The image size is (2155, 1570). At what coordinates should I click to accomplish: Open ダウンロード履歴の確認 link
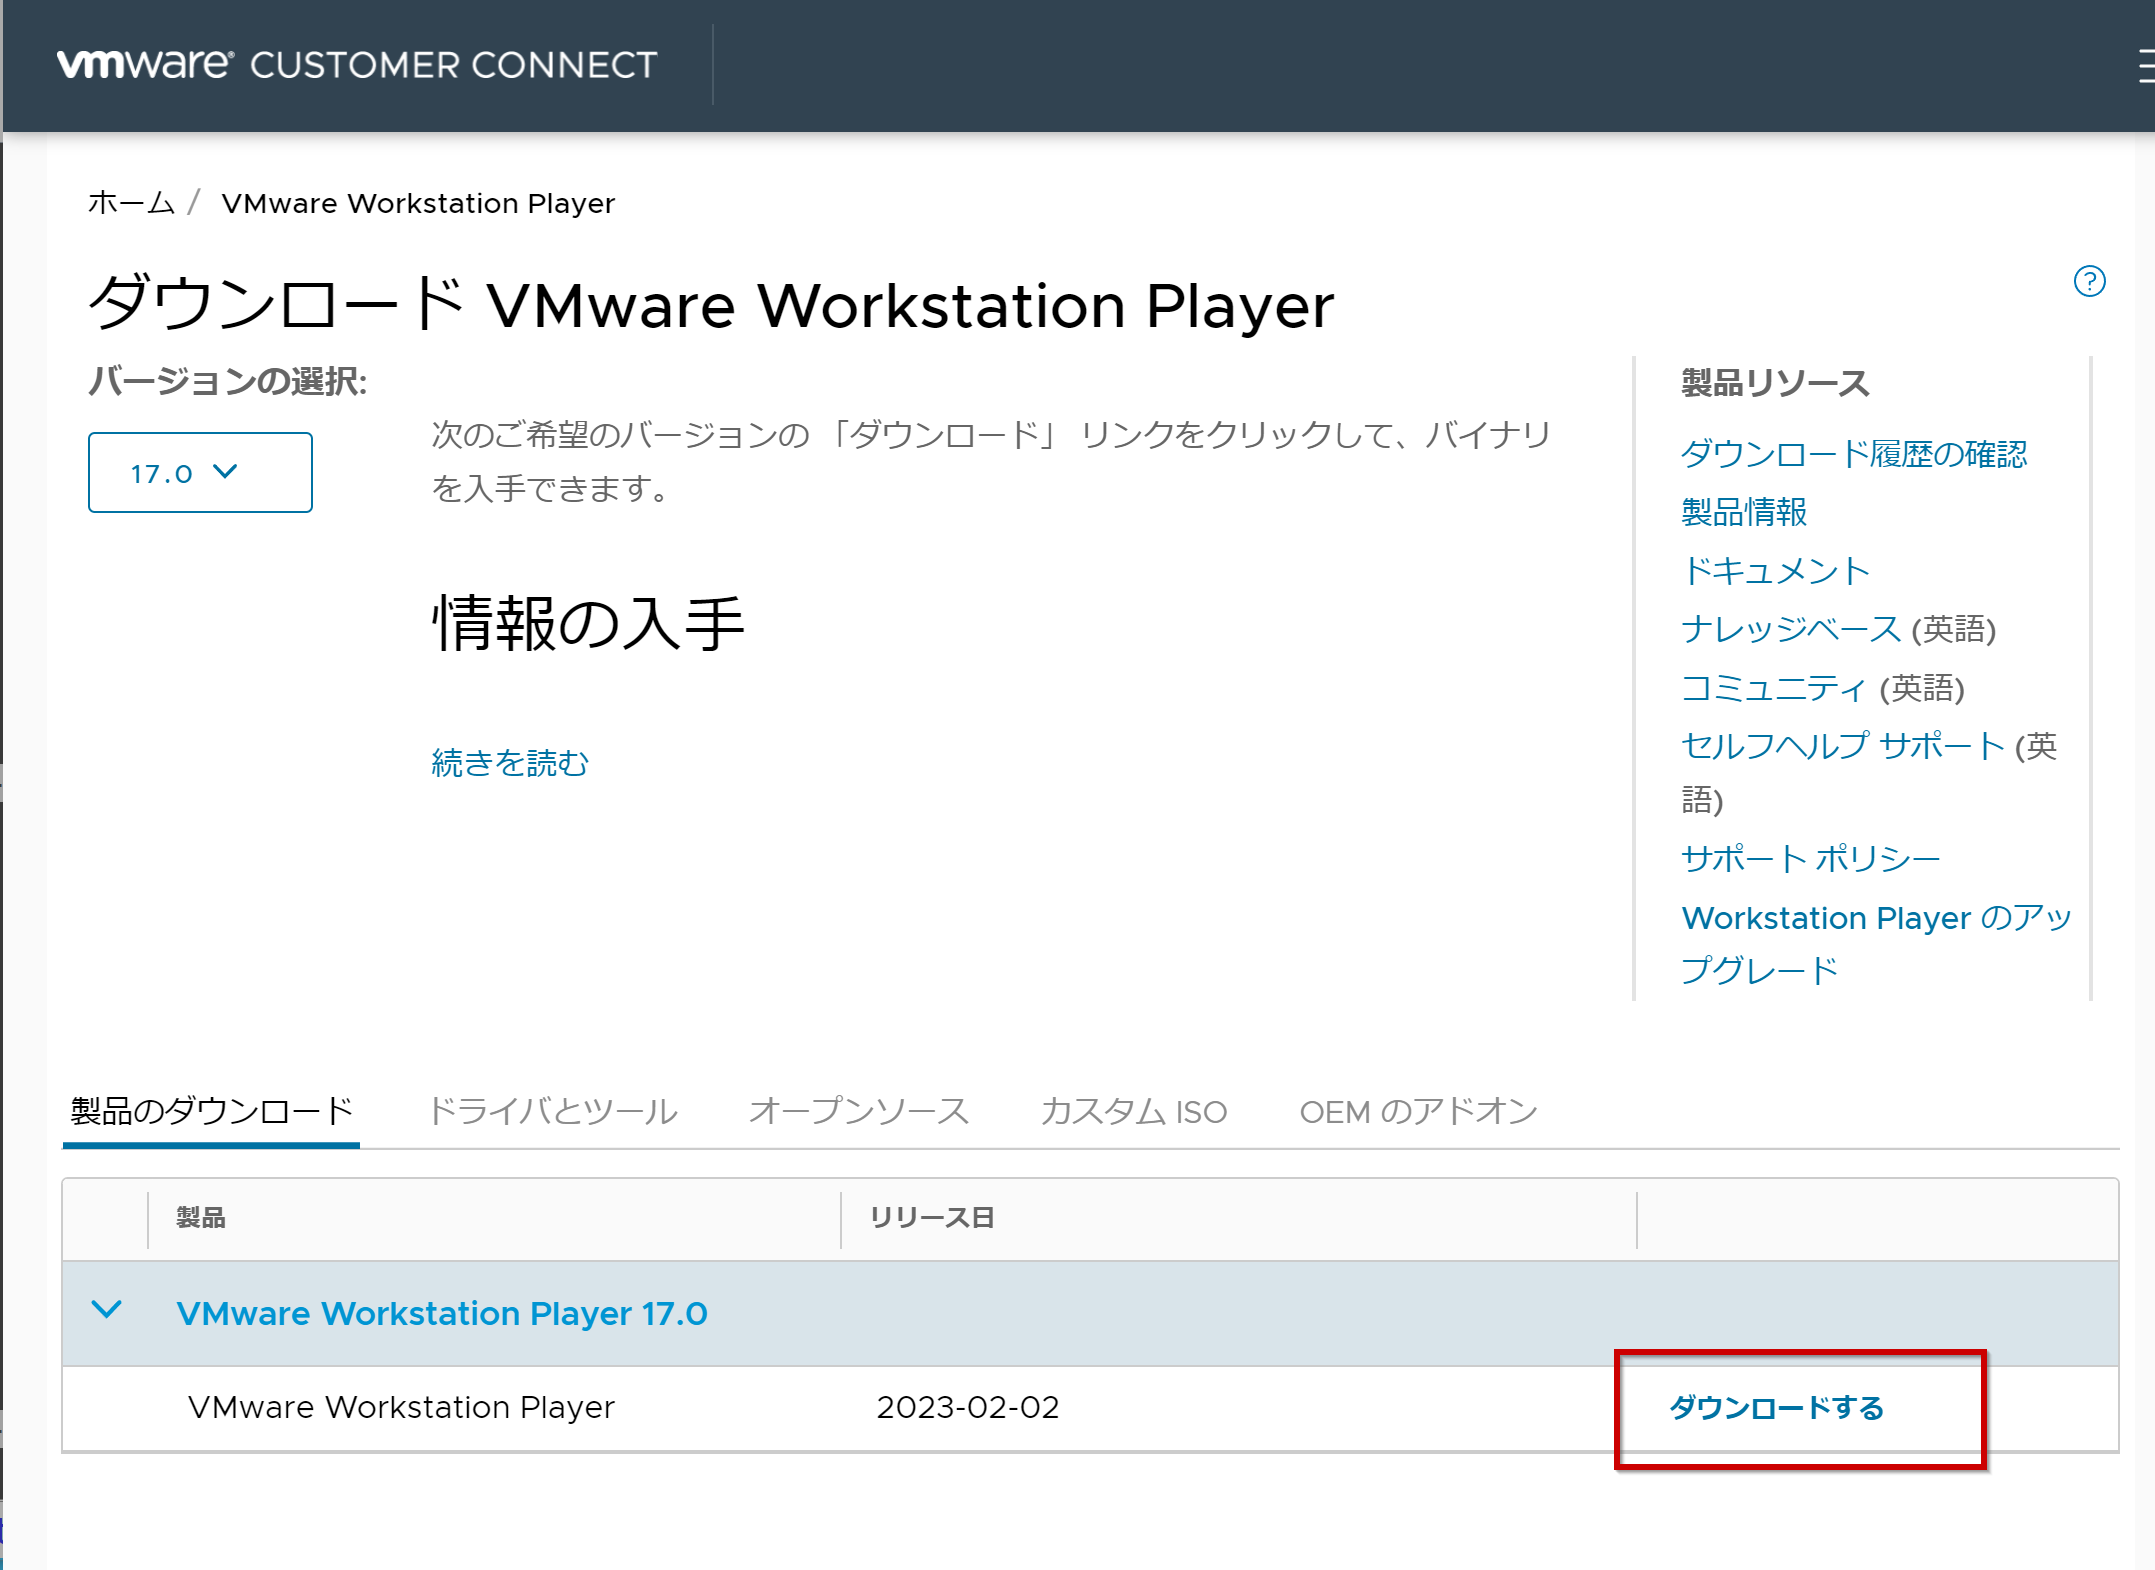[x=1854, y=454]
